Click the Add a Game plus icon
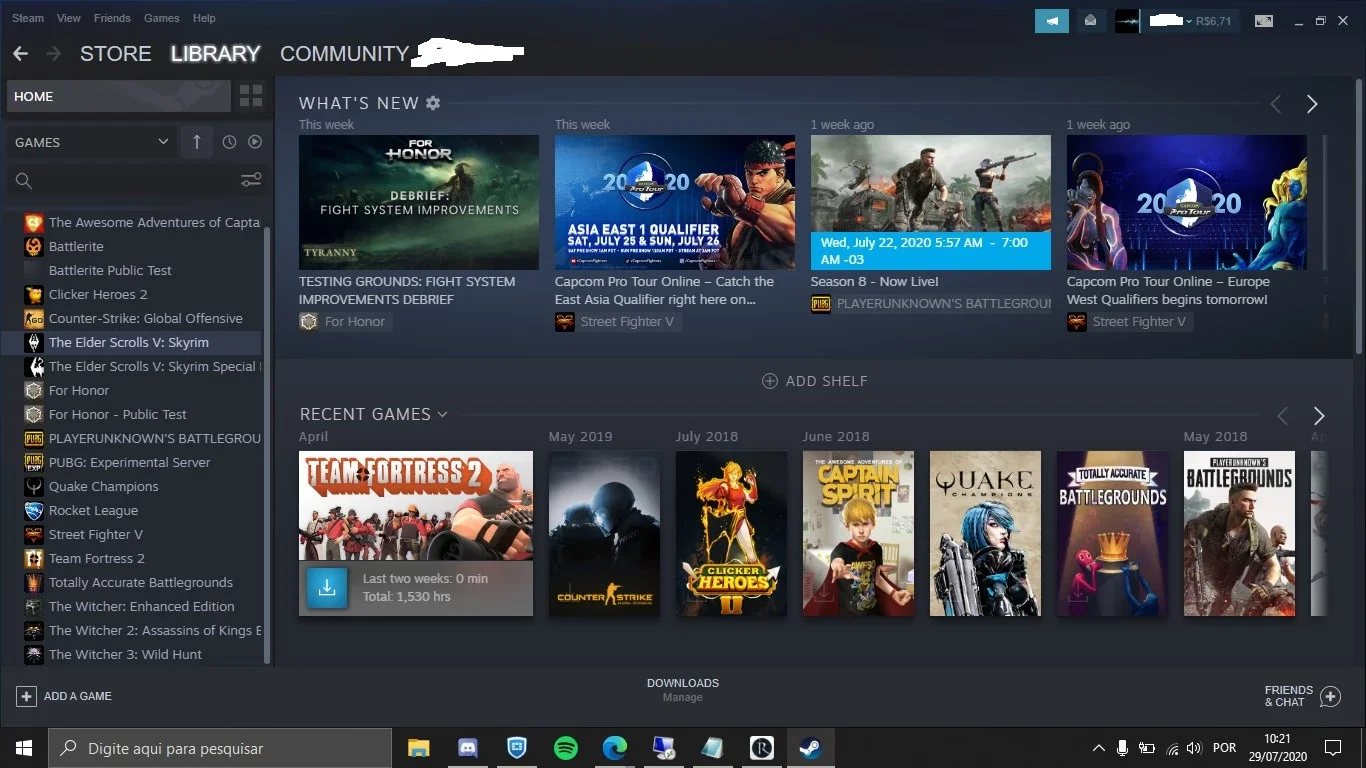This screenshot has width=1366, height=768. pos(26,696)
